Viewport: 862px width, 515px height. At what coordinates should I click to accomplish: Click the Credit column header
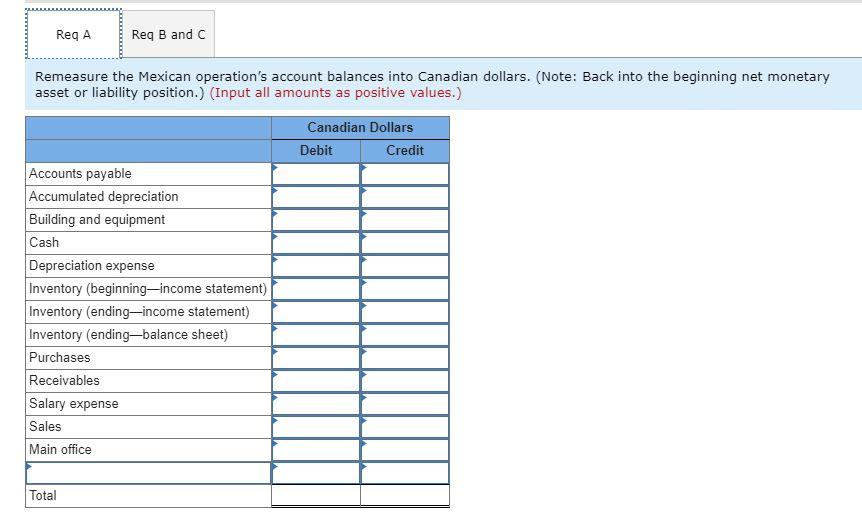[x=405, y=151]
